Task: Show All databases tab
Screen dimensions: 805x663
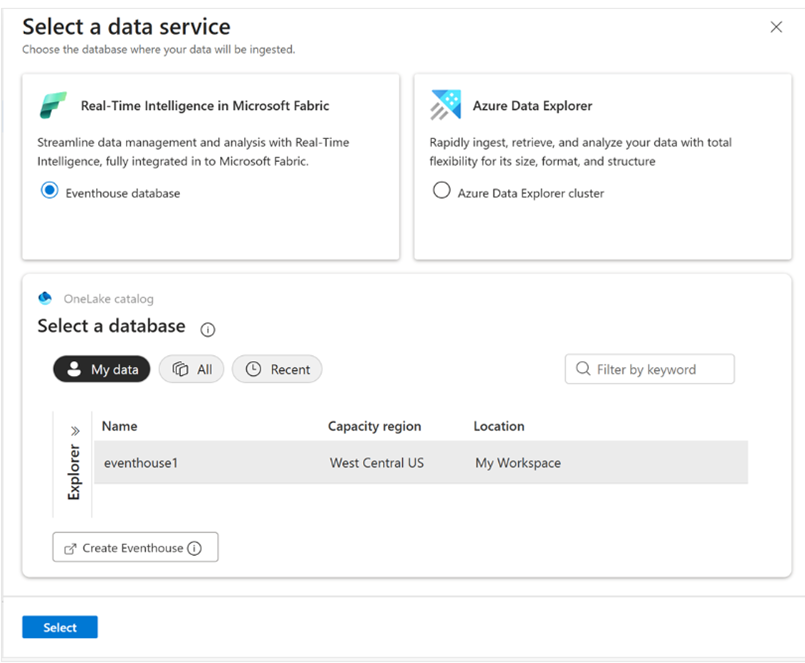Action: (x=192, y=369)
